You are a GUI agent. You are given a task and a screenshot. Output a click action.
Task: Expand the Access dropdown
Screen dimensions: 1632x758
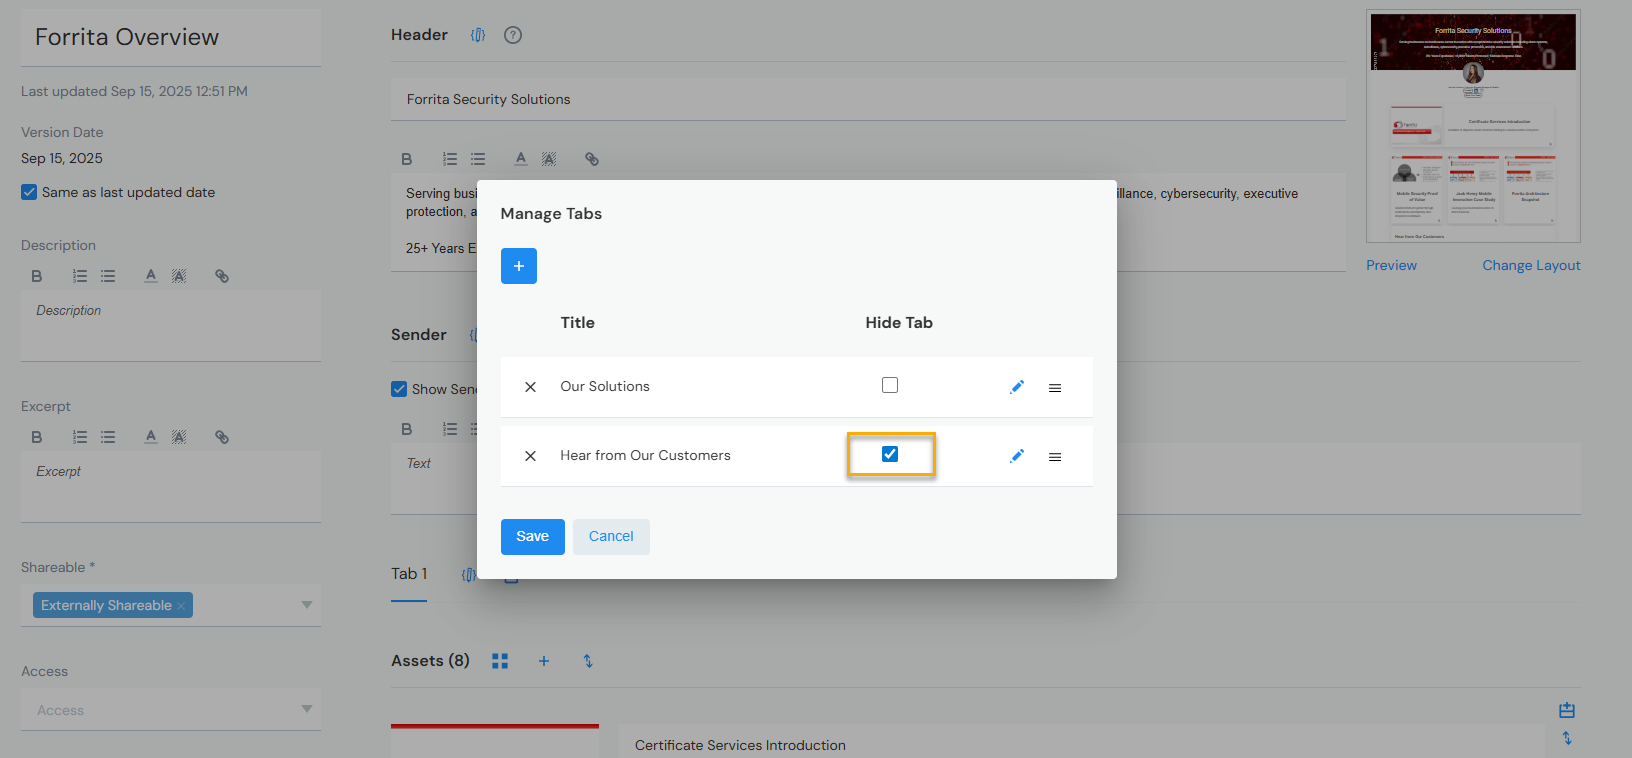pyautogui.click(x=307, y=709)
